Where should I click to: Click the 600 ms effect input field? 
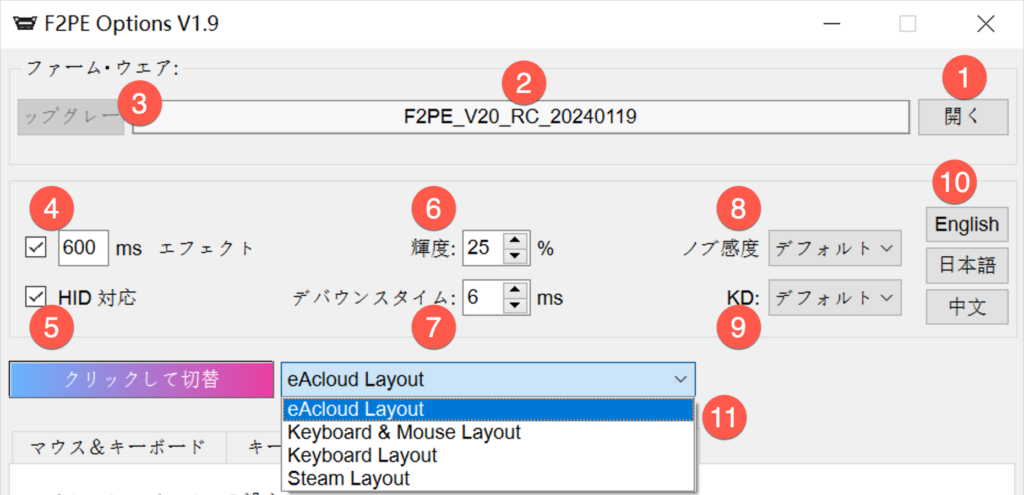[84, 248]
